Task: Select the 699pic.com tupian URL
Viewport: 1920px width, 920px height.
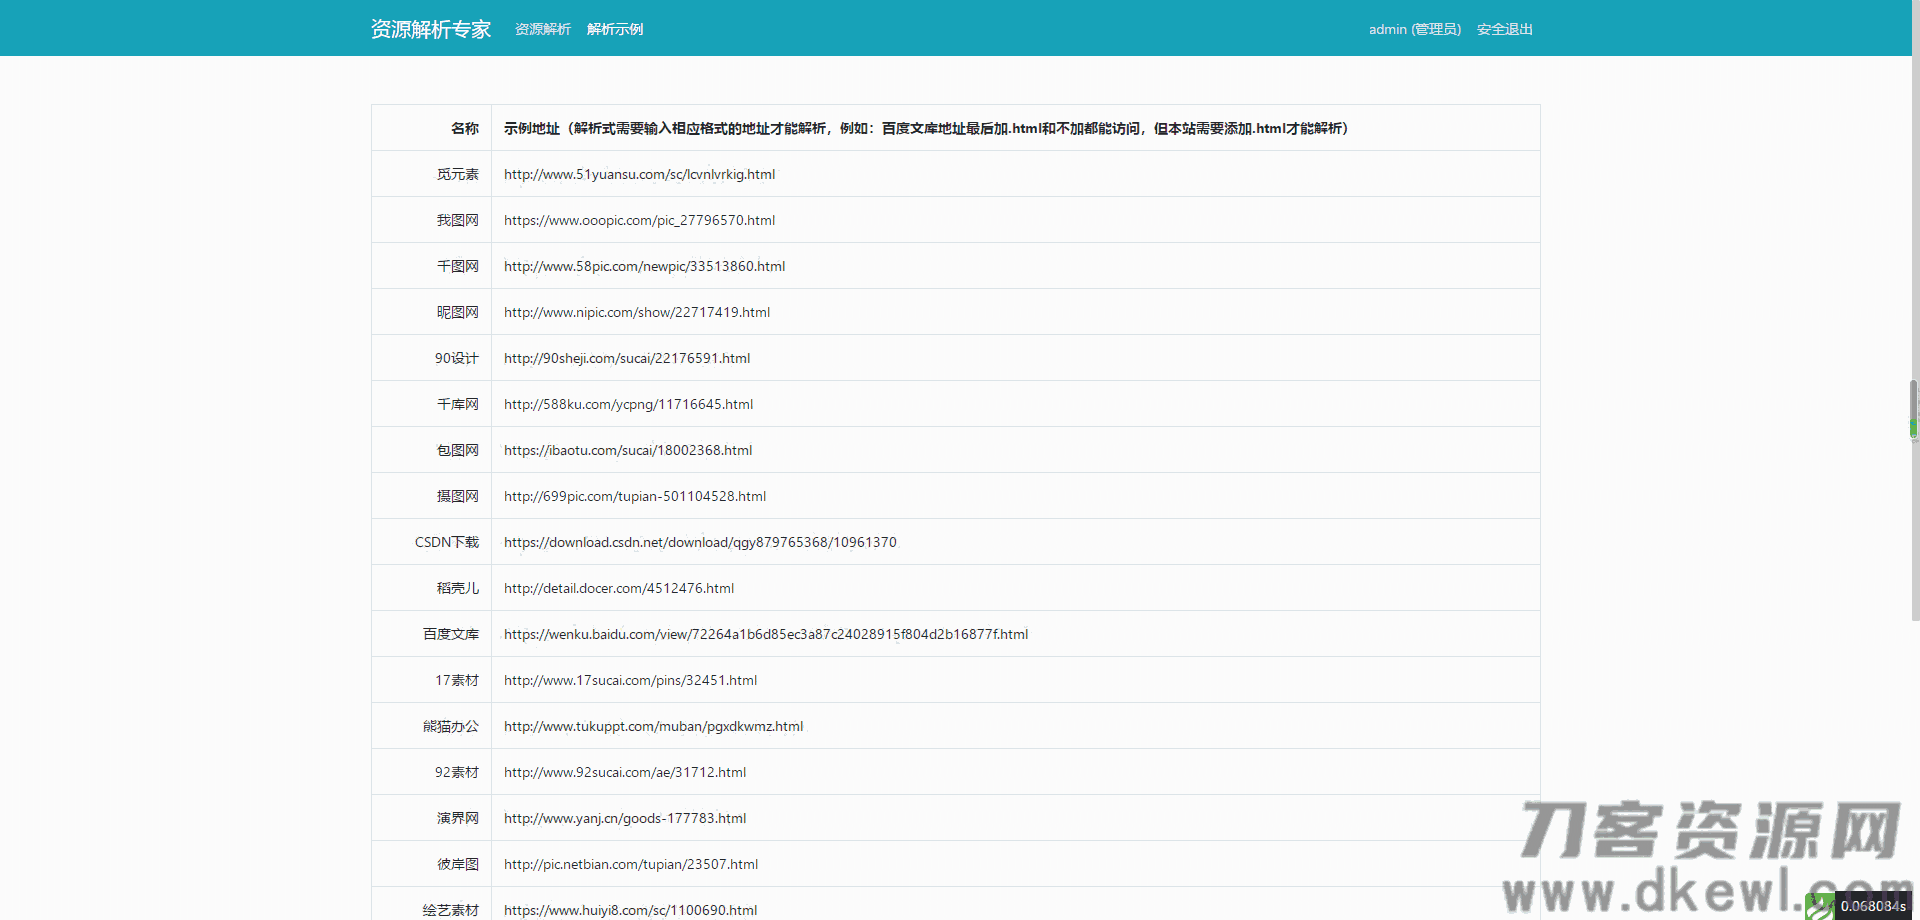Action: 635,496
